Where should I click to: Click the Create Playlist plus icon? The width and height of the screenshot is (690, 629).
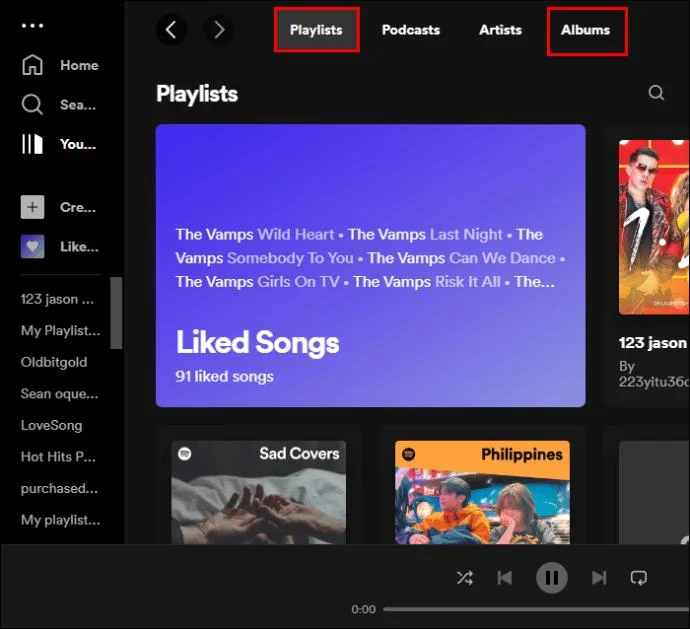click(x=33, y=207)
